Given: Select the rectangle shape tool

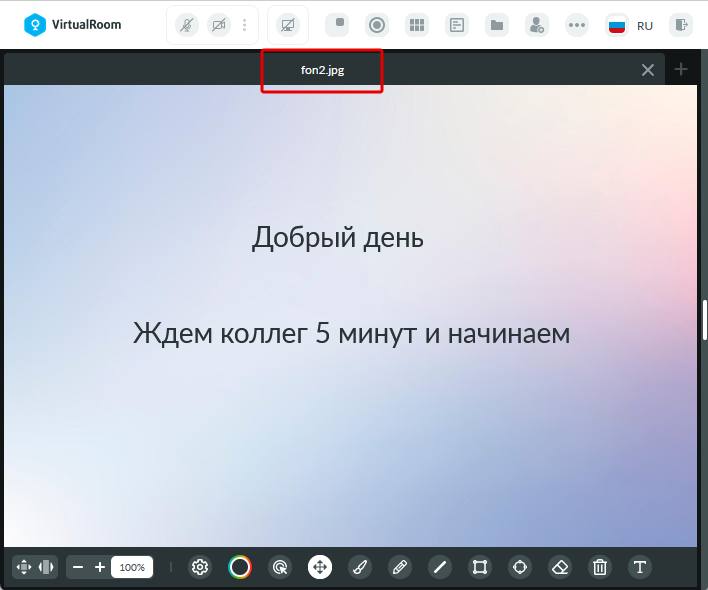Looking at the screenshot, I should pyautogui.click(x=480, y=567).
